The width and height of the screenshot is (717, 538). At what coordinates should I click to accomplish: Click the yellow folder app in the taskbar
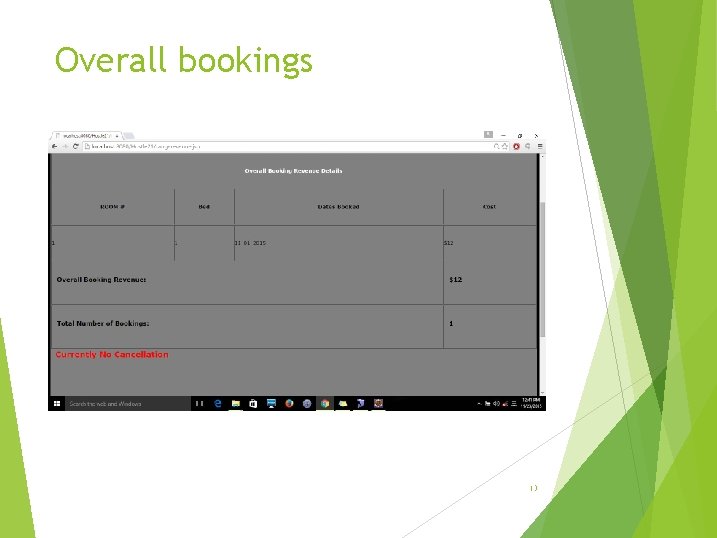click(342, 404)
